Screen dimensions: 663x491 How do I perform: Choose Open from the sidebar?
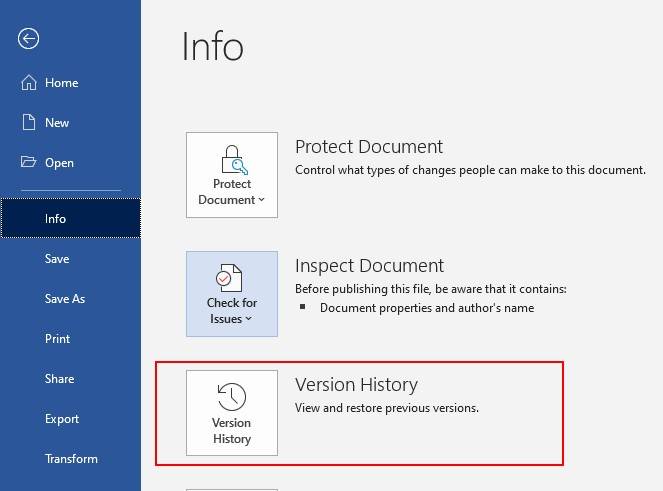click(x=71, y=162)
